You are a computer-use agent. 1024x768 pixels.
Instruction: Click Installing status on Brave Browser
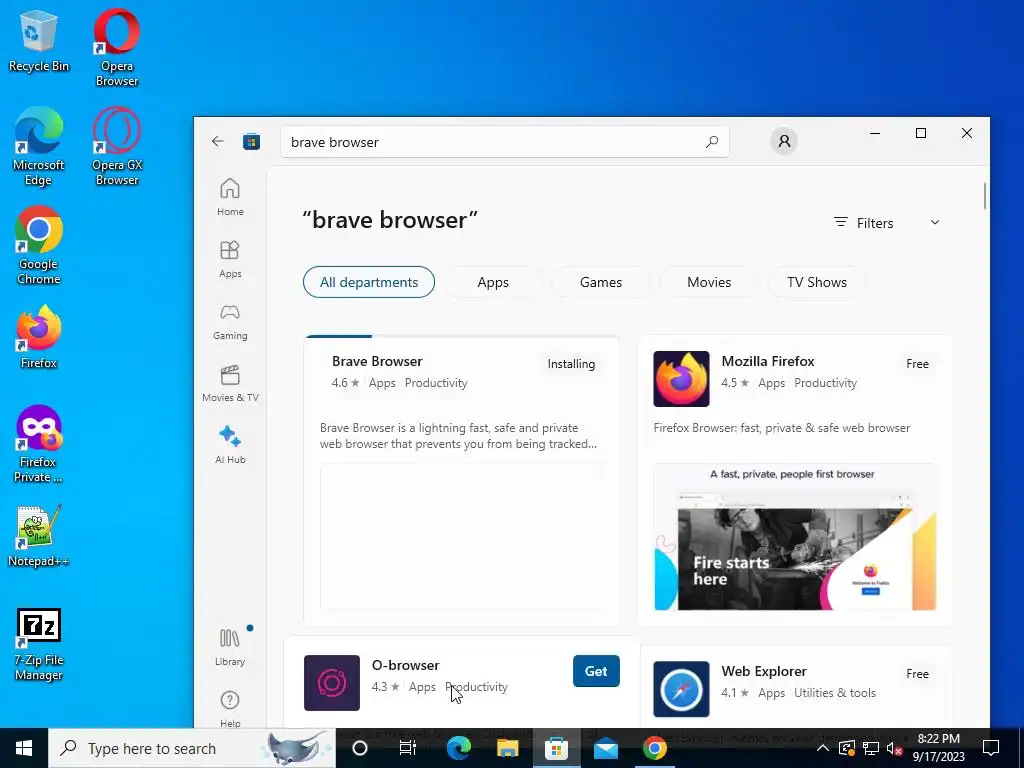(571, 364)
